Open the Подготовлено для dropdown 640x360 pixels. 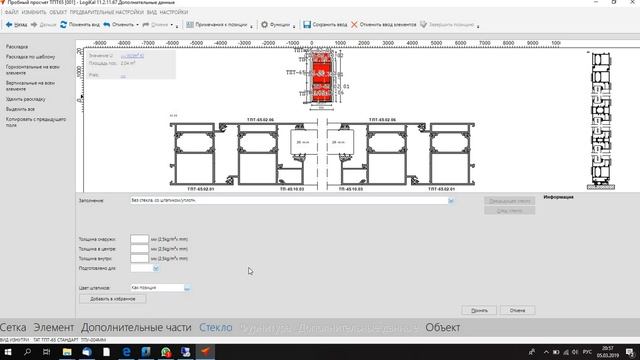click(156, 268)
